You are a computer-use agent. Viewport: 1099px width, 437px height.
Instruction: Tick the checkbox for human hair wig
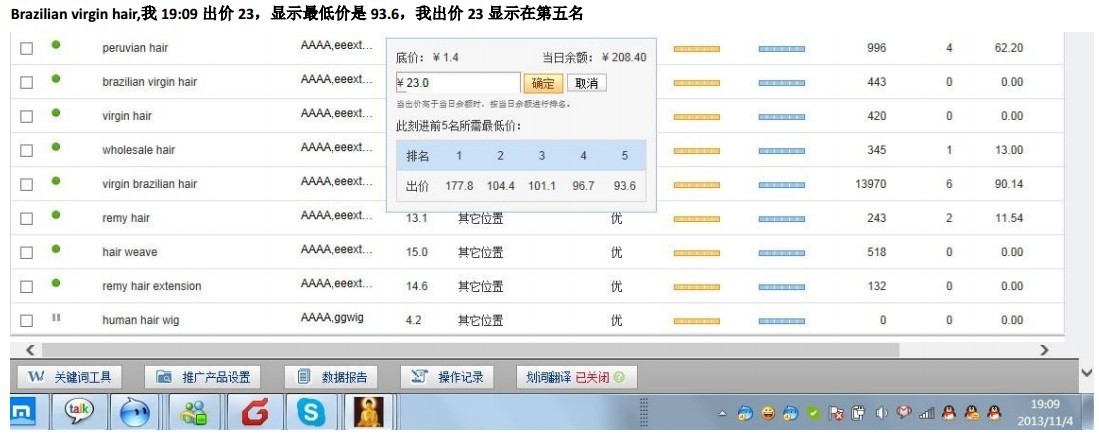(27, 321)
